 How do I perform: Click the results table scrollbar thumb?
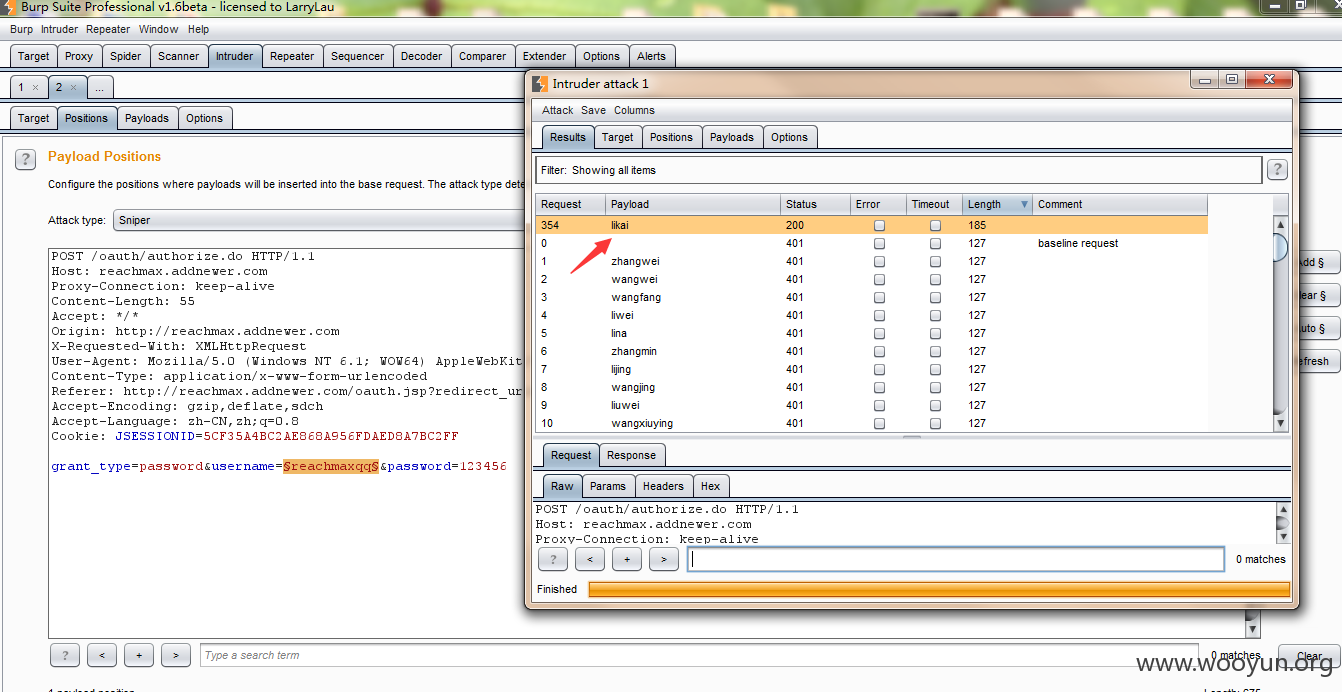[x=1280, y=247]
